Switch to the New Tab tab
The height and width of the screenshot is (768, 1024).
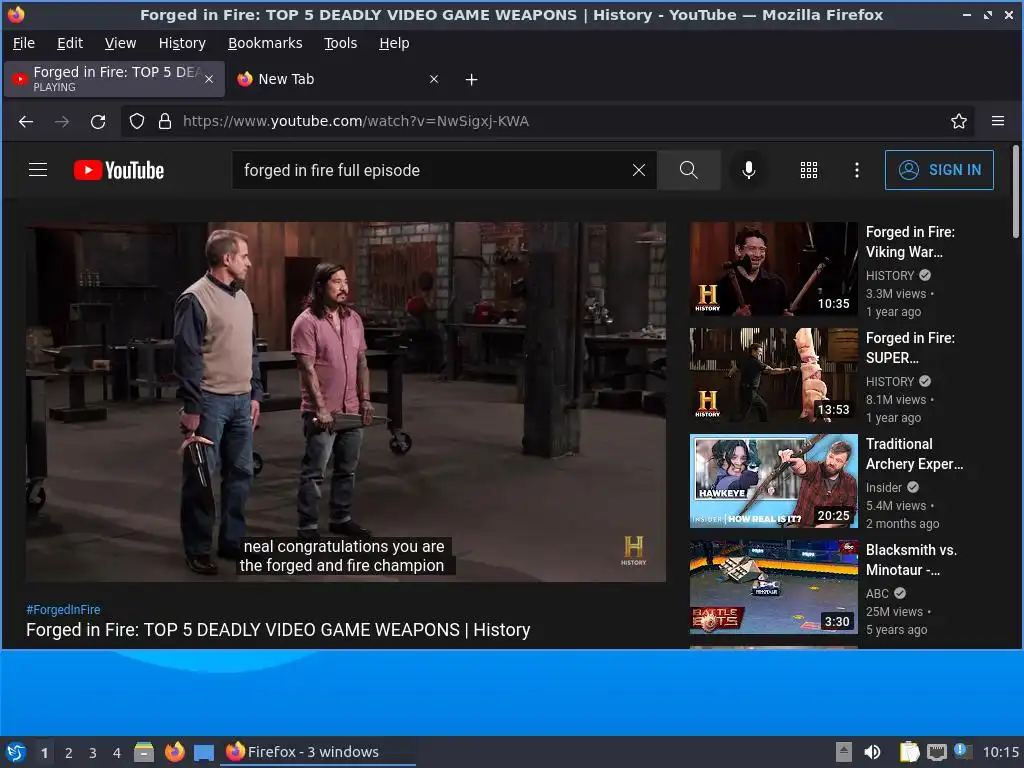(338, 79)
